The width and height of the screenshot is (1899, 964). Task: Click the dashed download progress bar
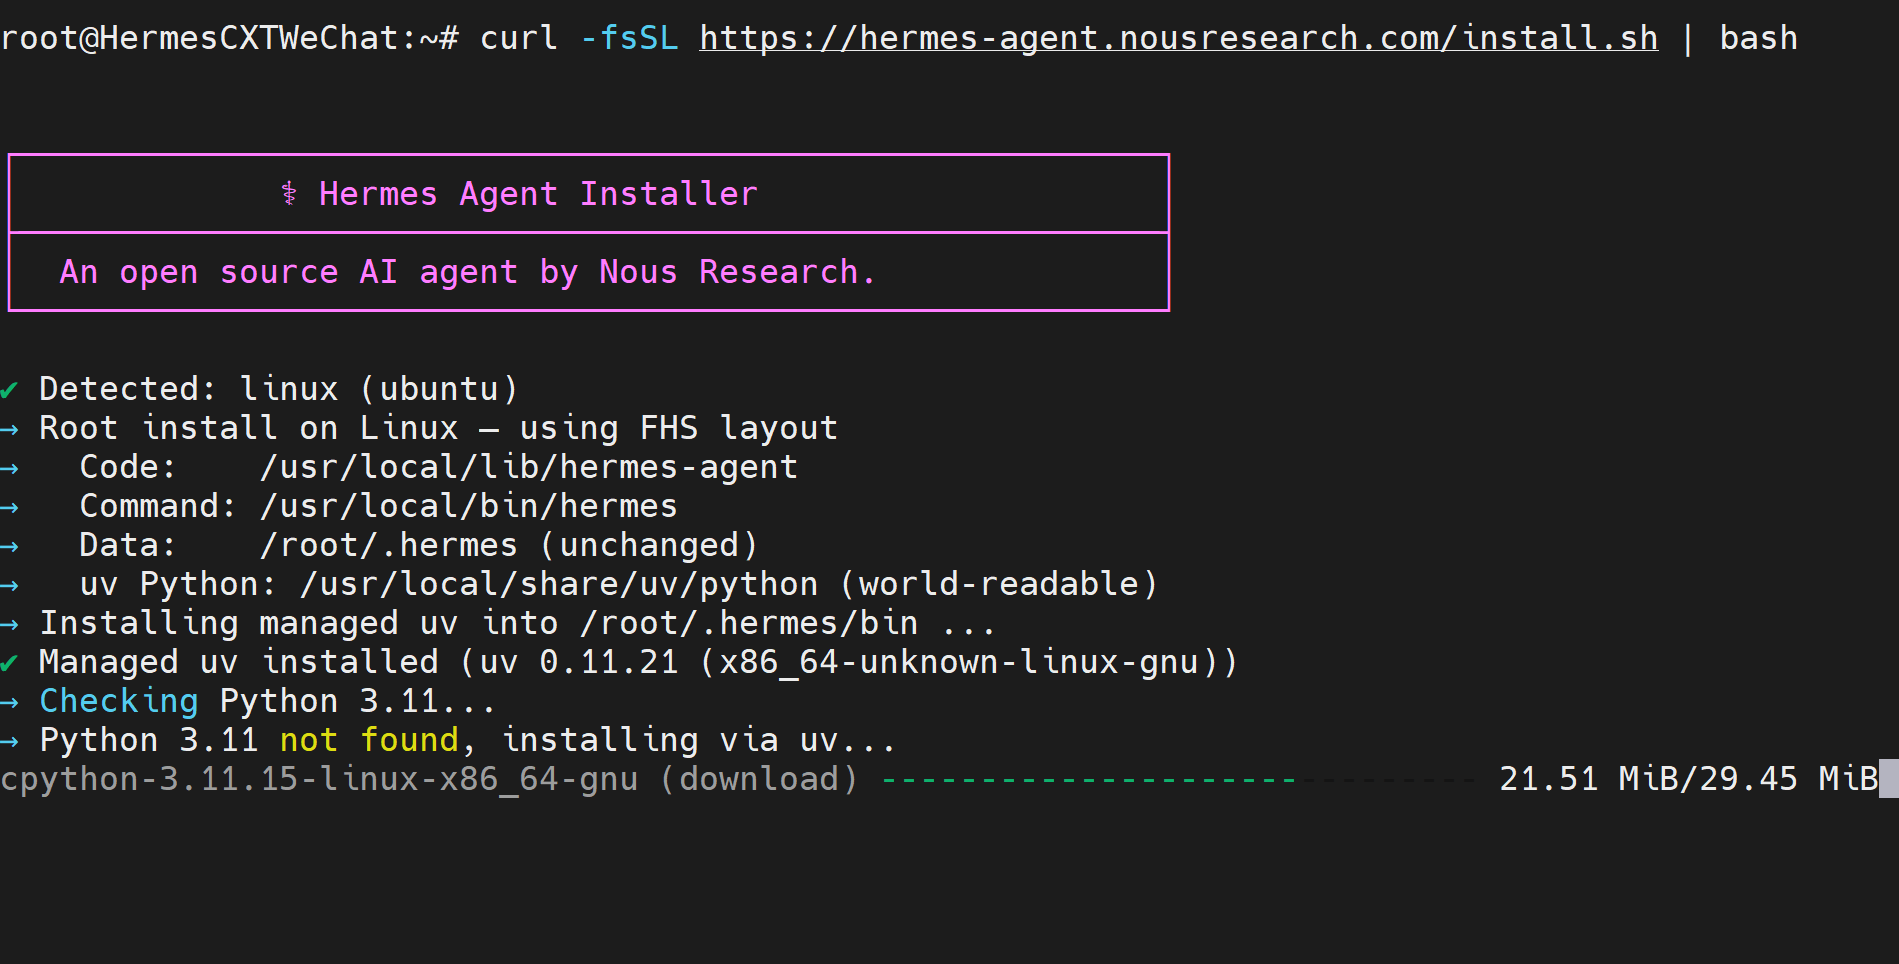(1178, 779)
